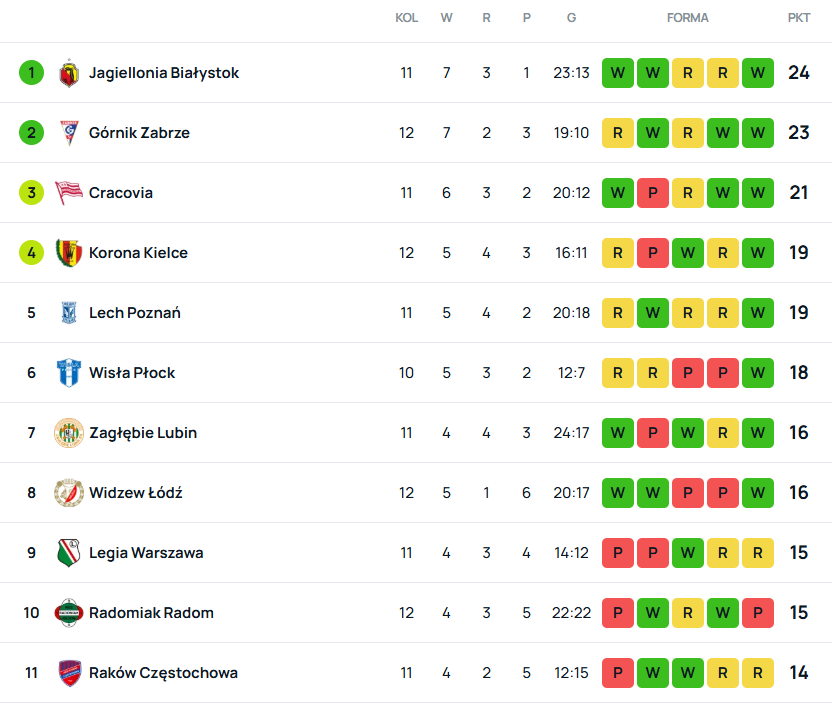The image size is (832, 703).
Task: Click the Lech Poznań club crest
Action: click(x=68, y=313)
